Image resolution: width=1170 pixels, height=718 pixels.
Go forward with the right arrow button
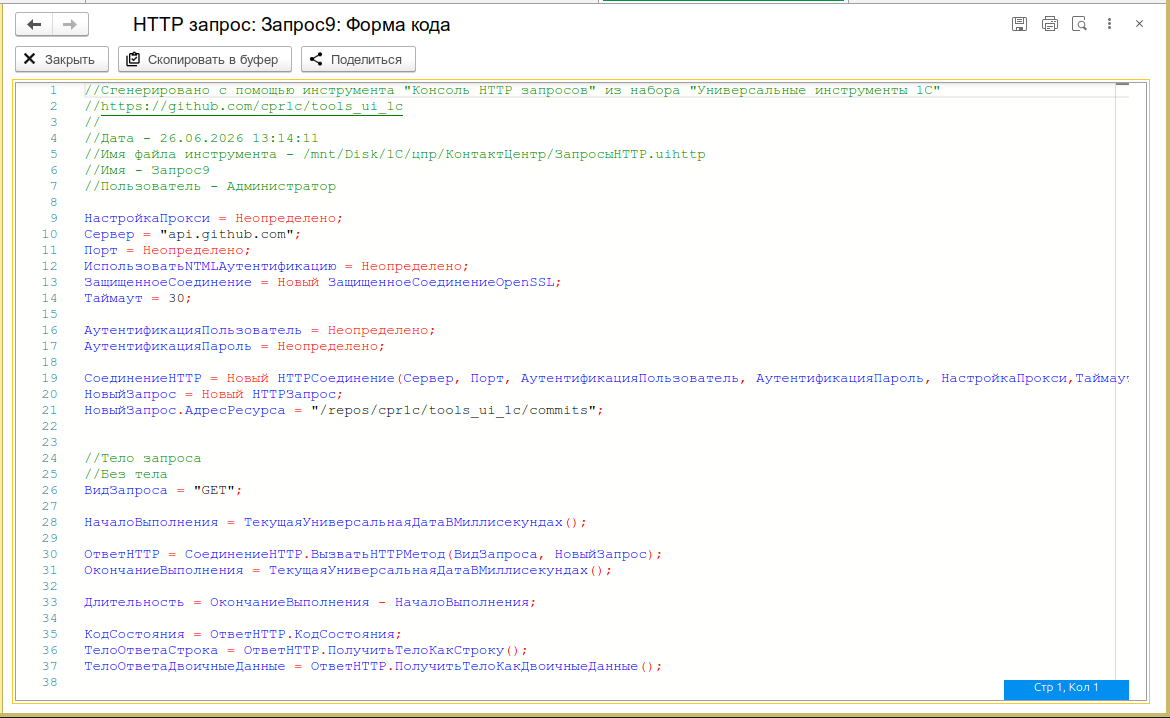[x=70, y=25]
